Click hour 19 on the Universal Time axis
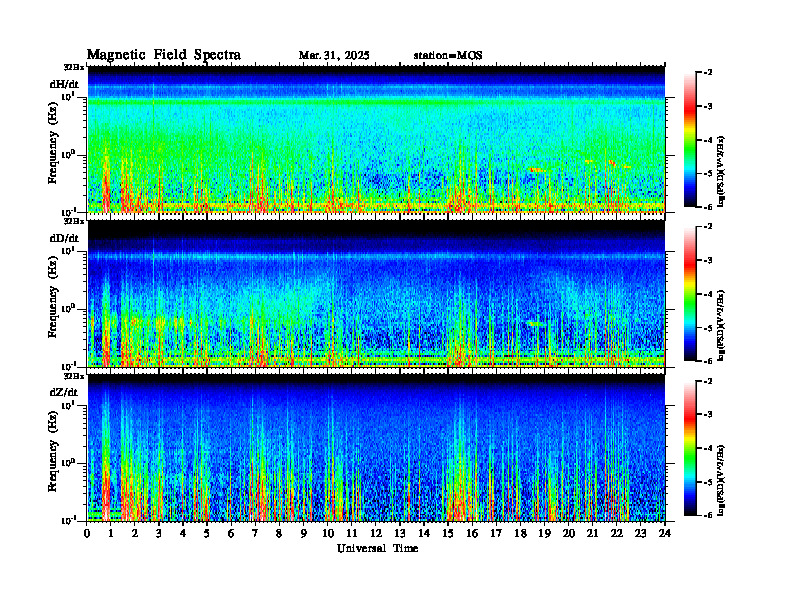Image resolution: width=792 pixels, height=612 pixels. pos(544,533)
